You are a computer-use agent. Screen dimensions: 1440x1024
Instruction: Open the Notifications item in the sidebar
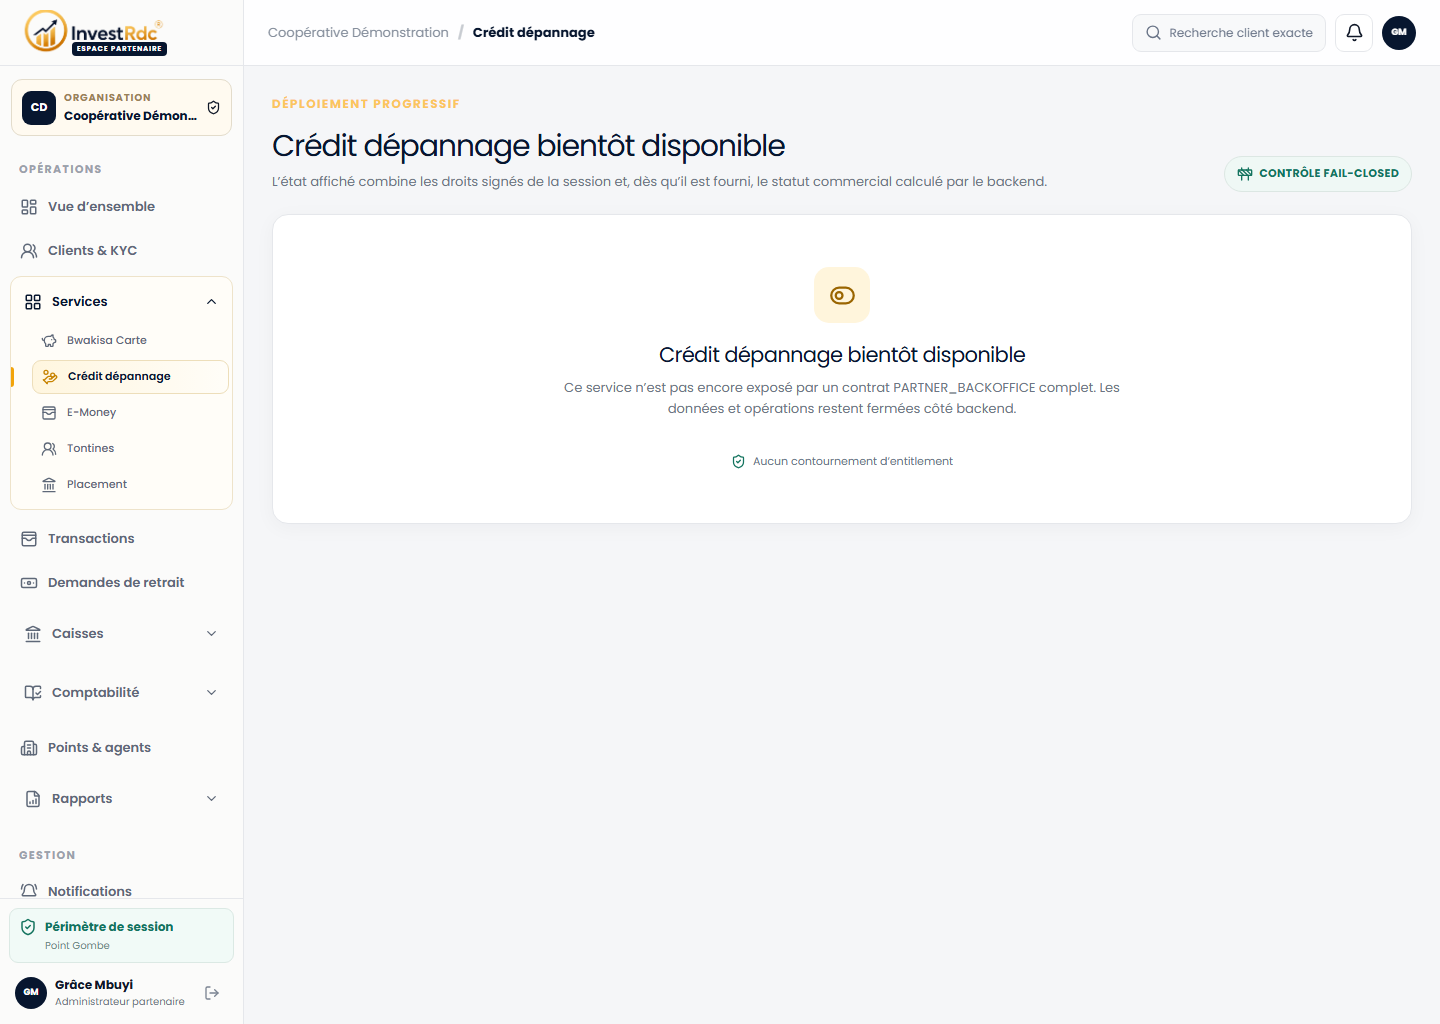coord(121,891)
